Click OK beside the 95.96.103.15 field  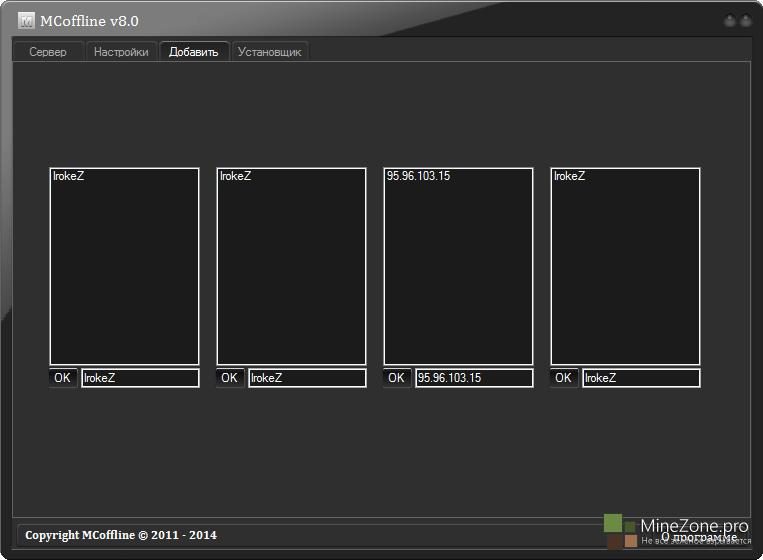[397, 378]
